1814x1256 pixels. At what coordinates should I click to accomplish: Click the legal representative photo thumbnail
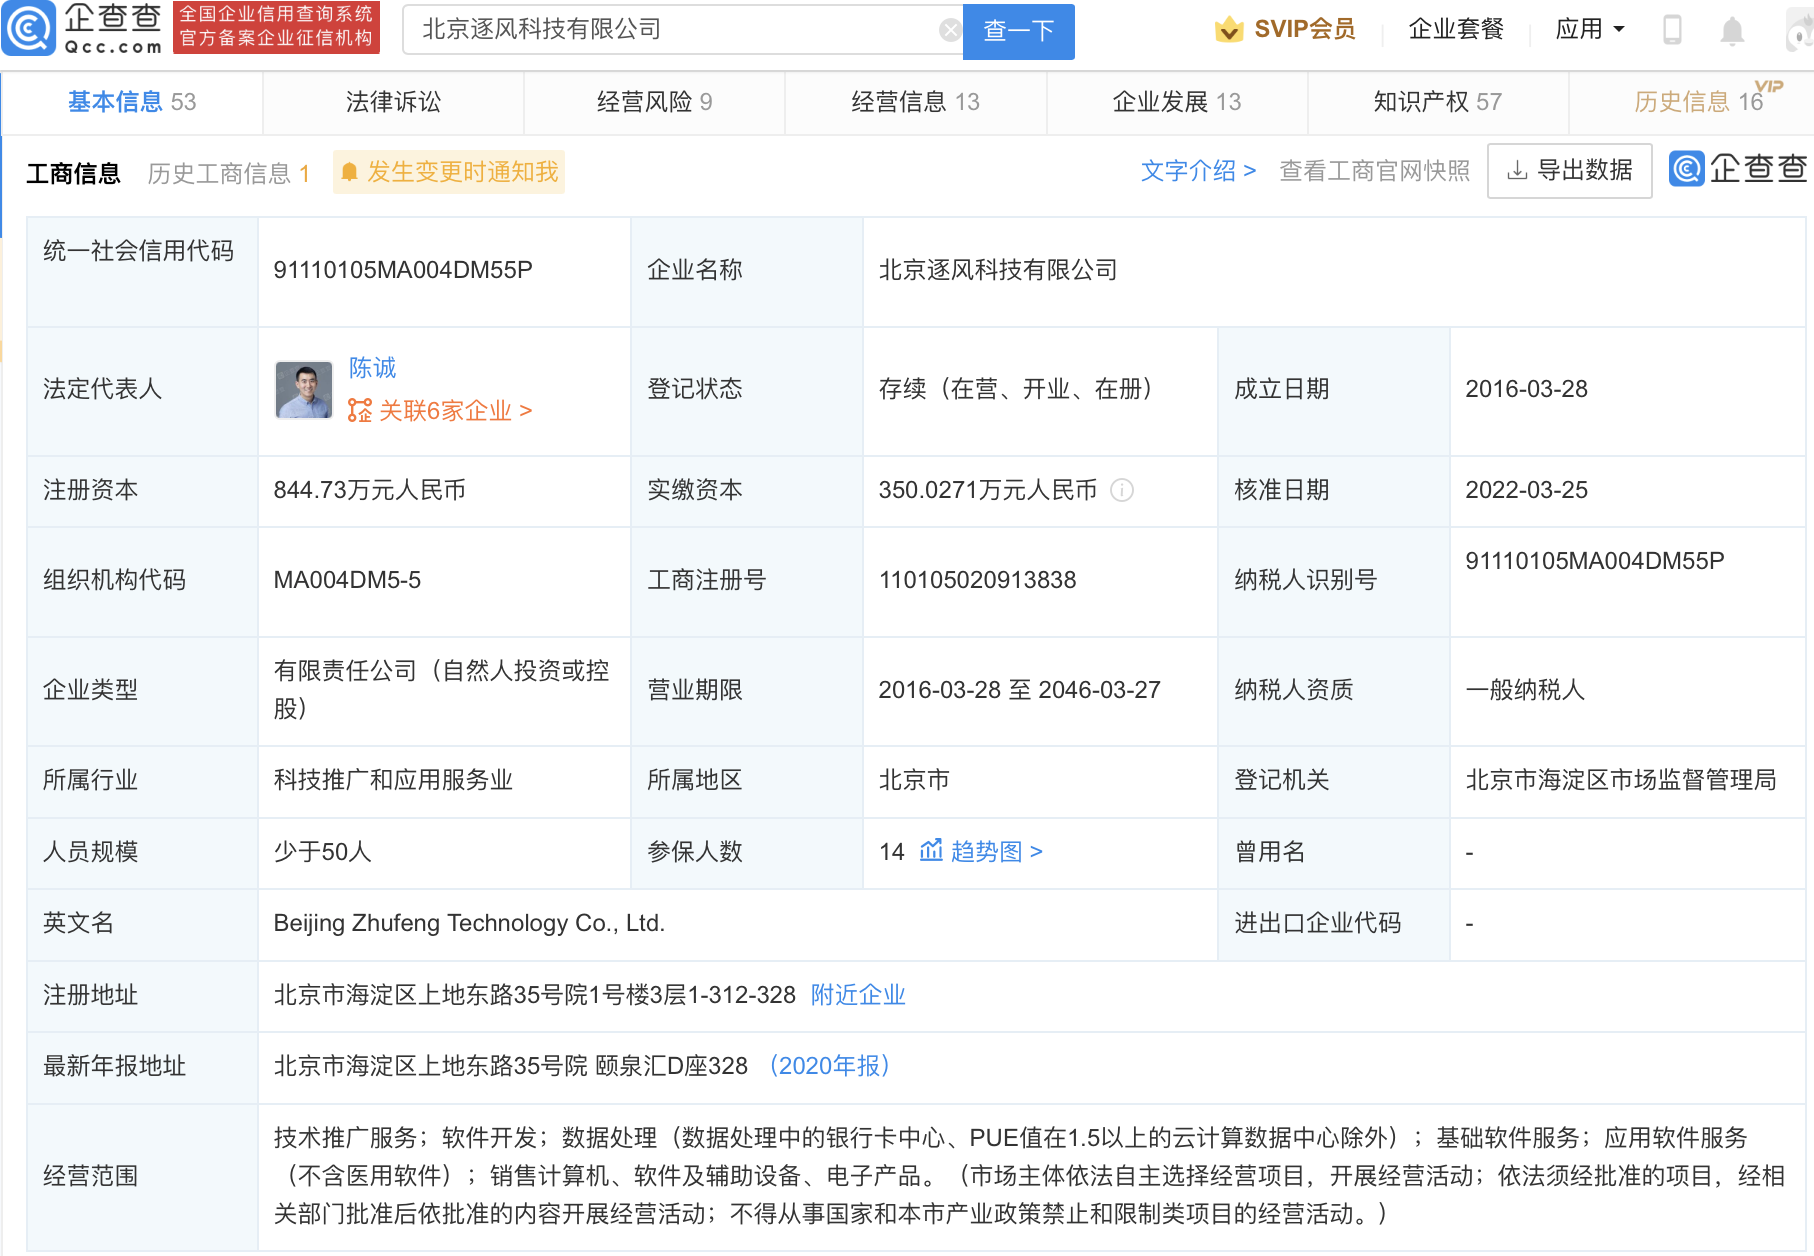click(x=304, y=390)
